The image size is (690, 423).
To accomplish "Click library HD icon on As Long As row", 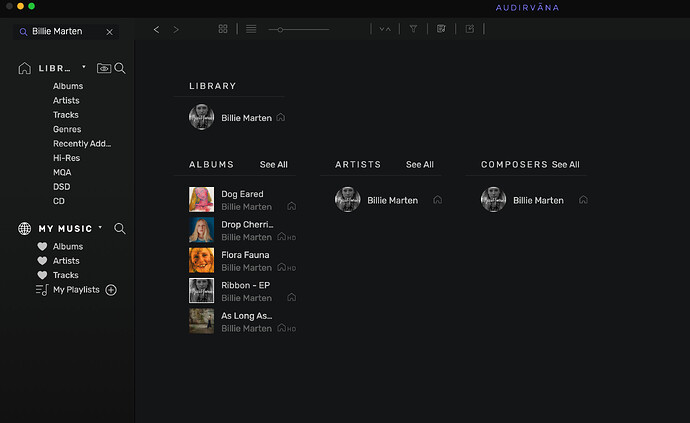I will tap(286, 328).
